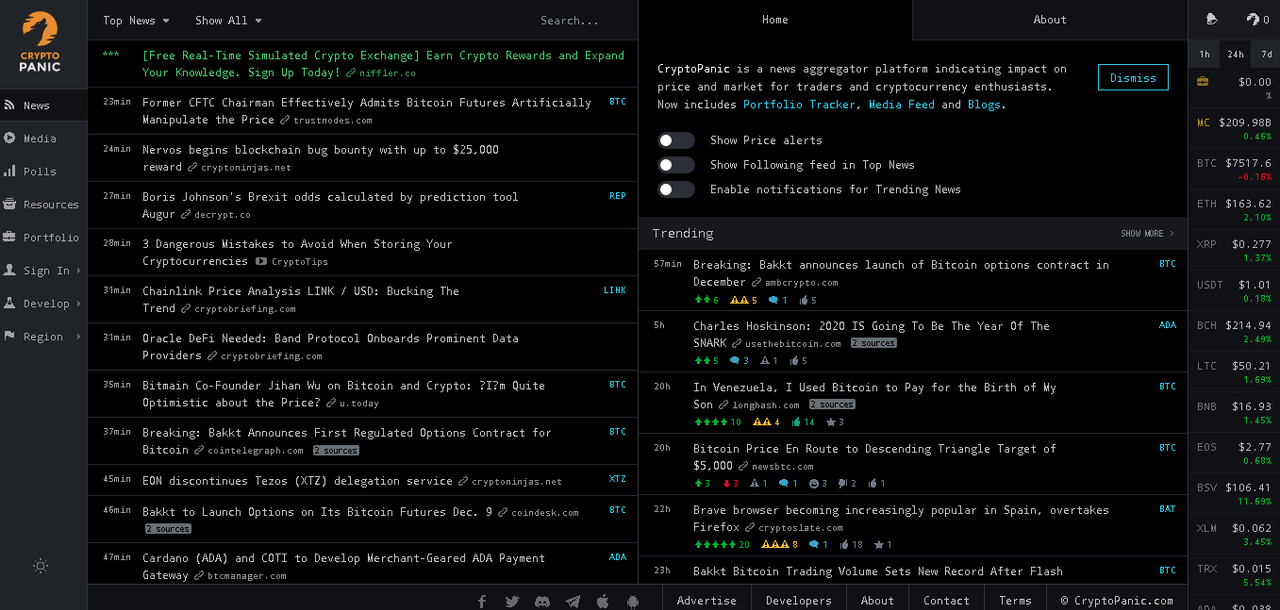Open the Portfolio section in sidebar
The width and height of the screenshot is (1280, 610).
click(x=43, y=237)
